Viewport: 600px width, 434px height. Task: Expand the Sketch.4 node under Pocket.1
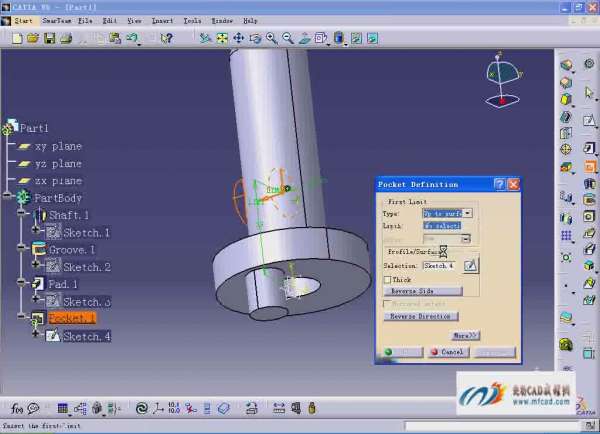coord(36,337)
